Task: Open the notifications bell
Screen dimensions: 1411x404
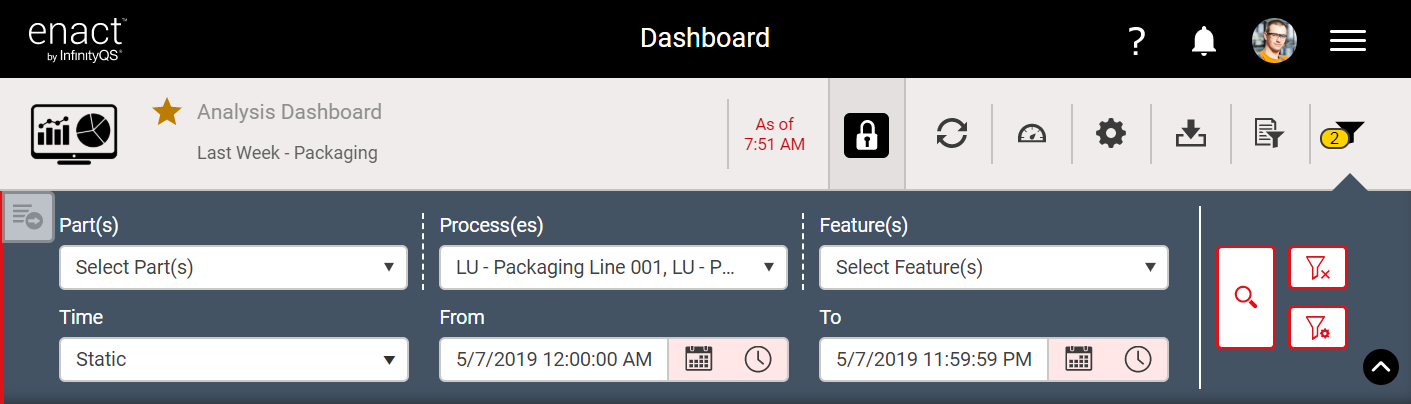Action: [1204, 41]
